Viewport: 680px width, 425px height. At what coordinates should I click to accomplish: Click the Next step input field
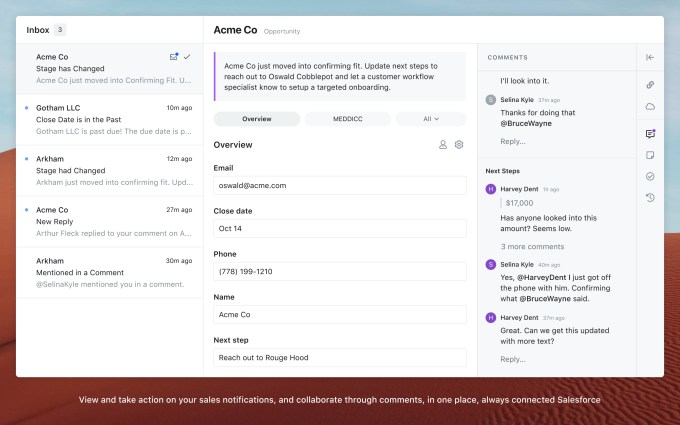(x=340, y=357)
